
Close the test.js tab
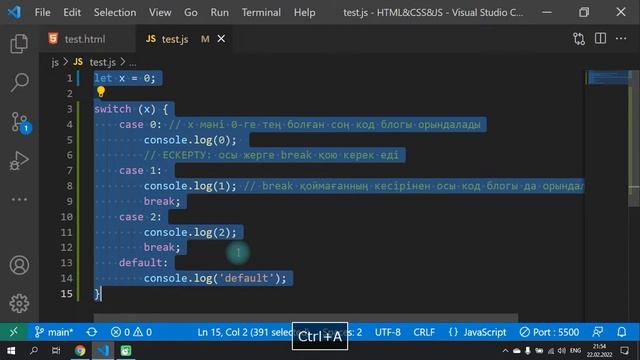tap(221, 39)
